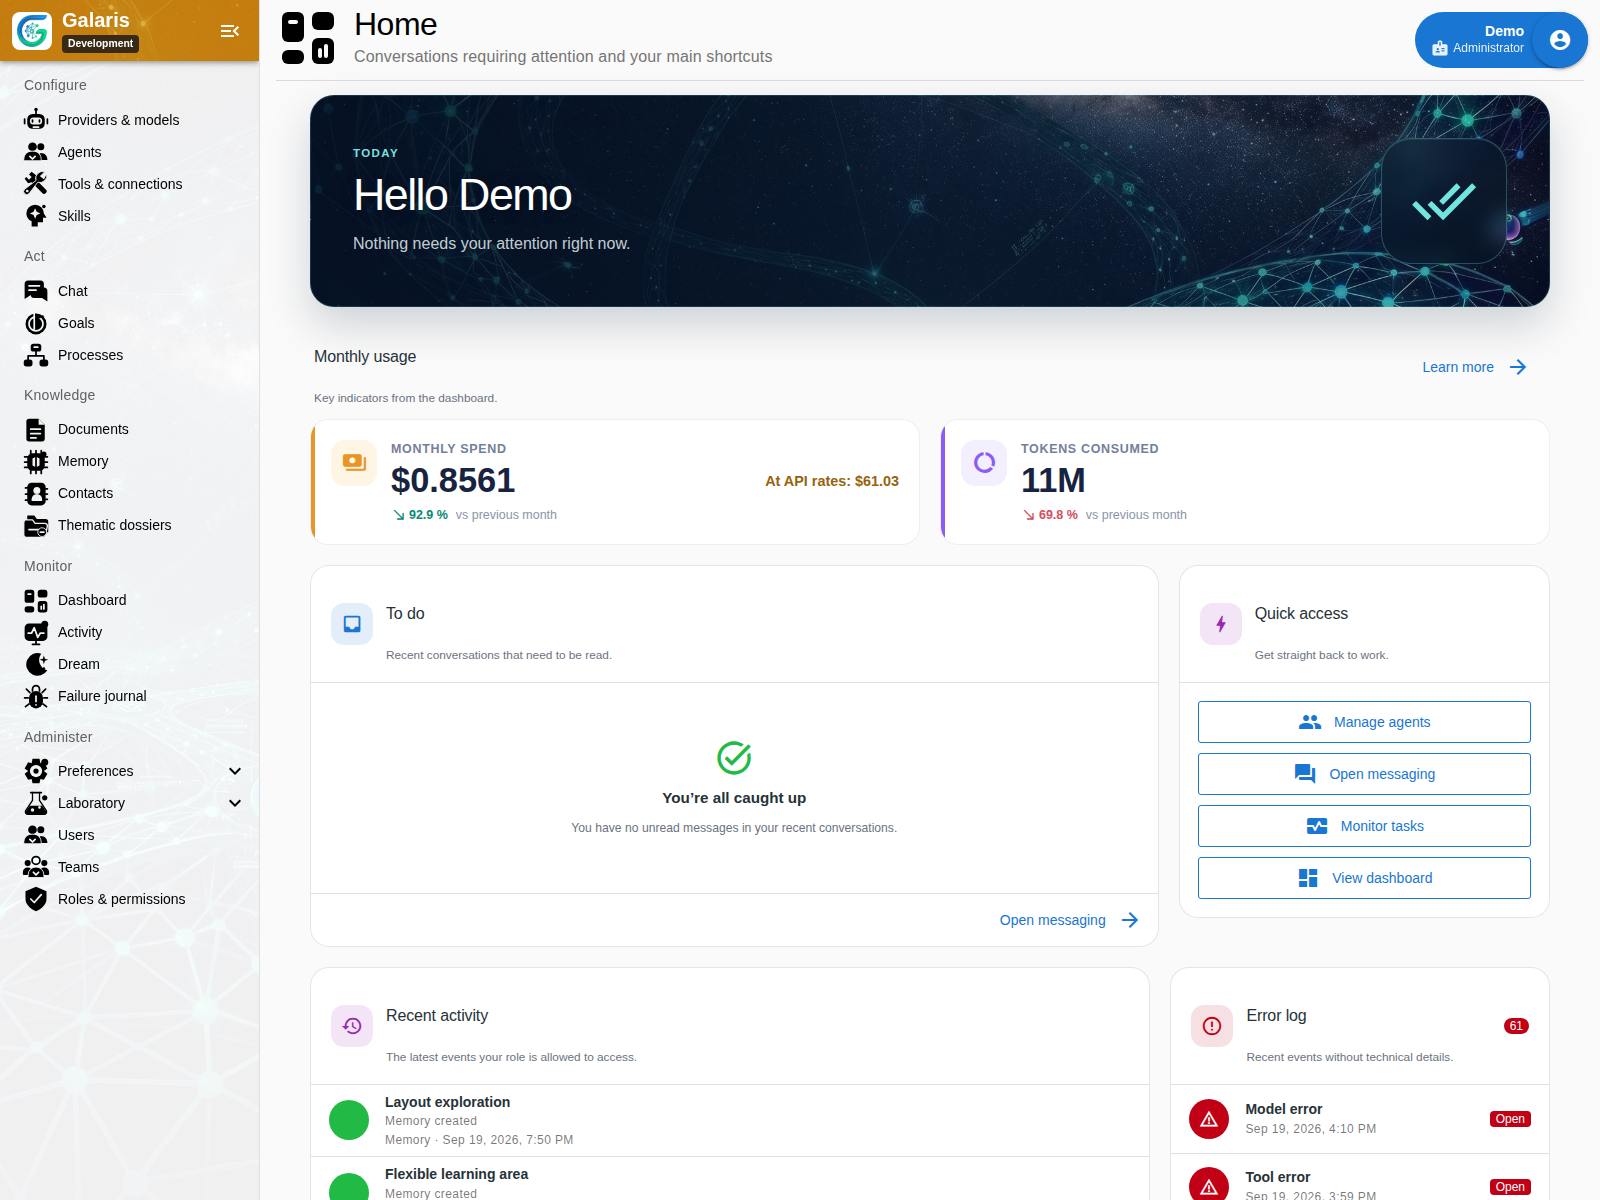This screenshot has width=1600, height=1200.
Task: Open Providers & models robot icon
Action: (x=36, y=120)
